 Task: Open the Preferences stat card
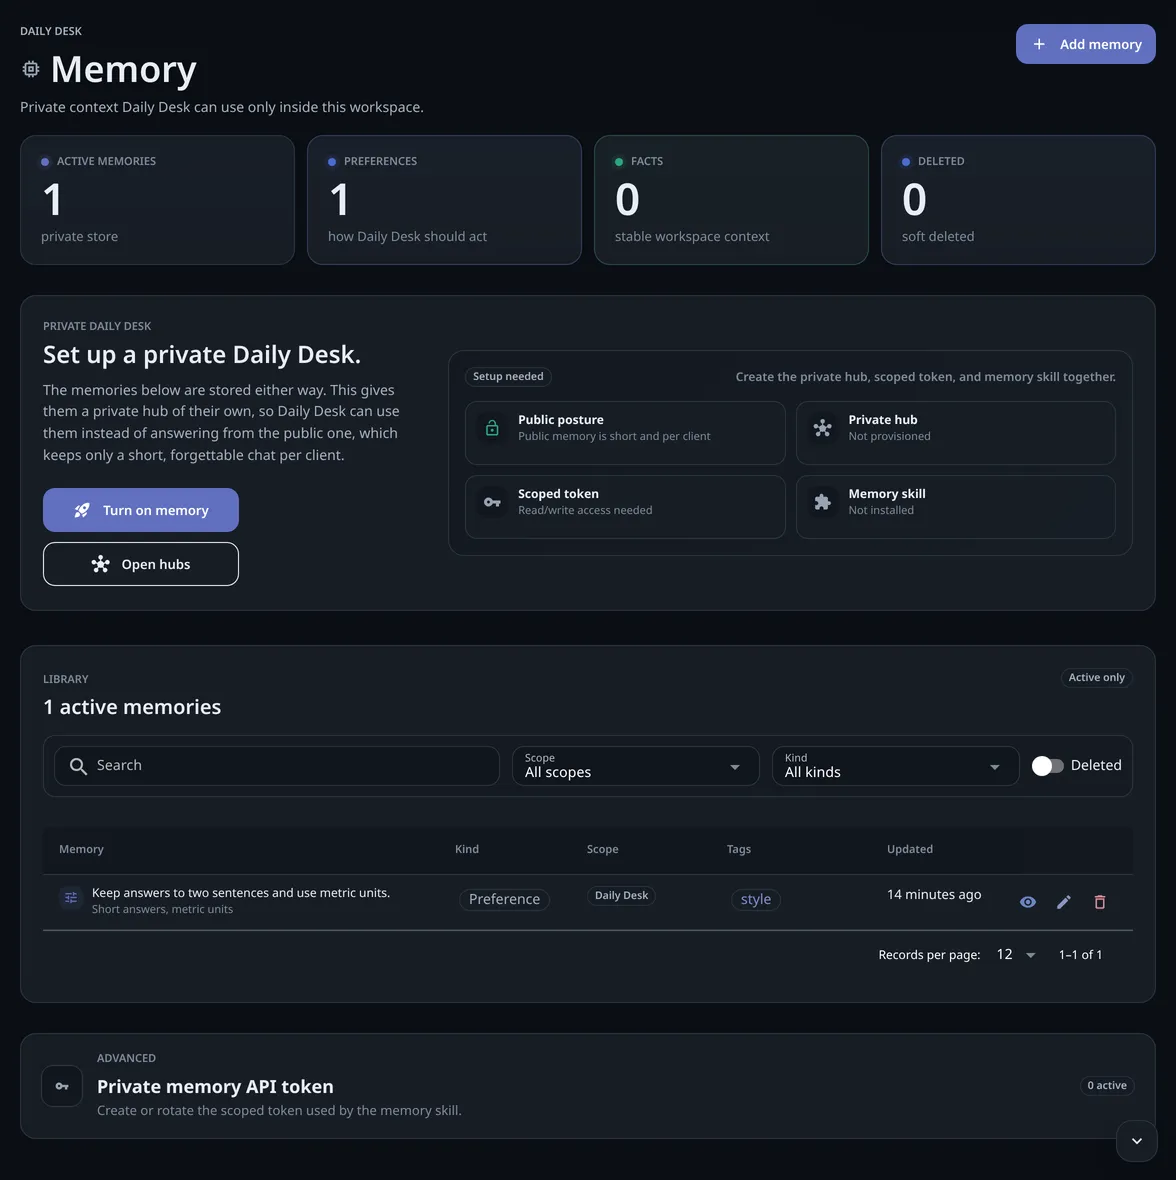(x=444, y=199)
